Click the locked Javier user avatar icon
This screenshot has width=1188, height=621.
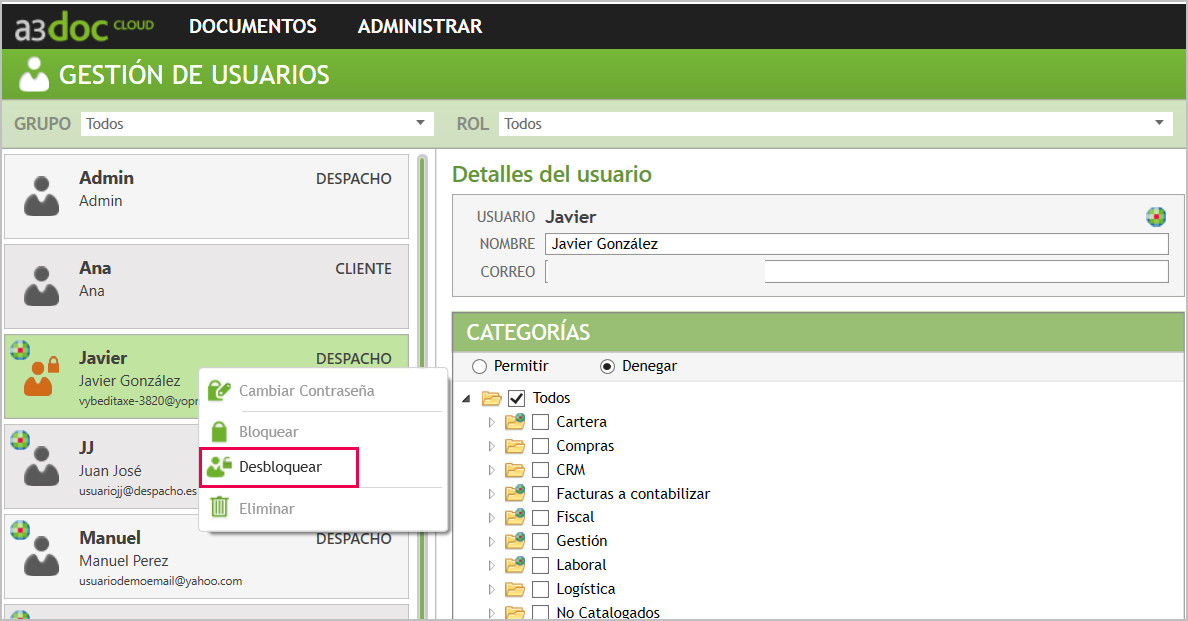[x=41, y=377]
